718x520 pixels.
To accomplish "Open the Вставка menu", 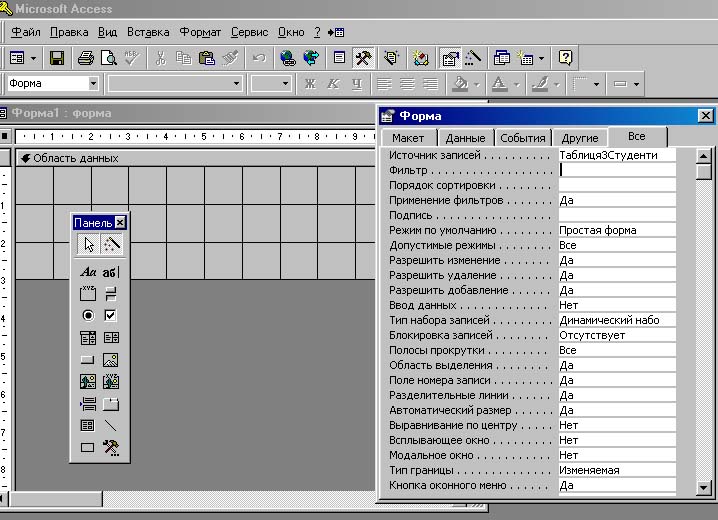I will (148, 32).
